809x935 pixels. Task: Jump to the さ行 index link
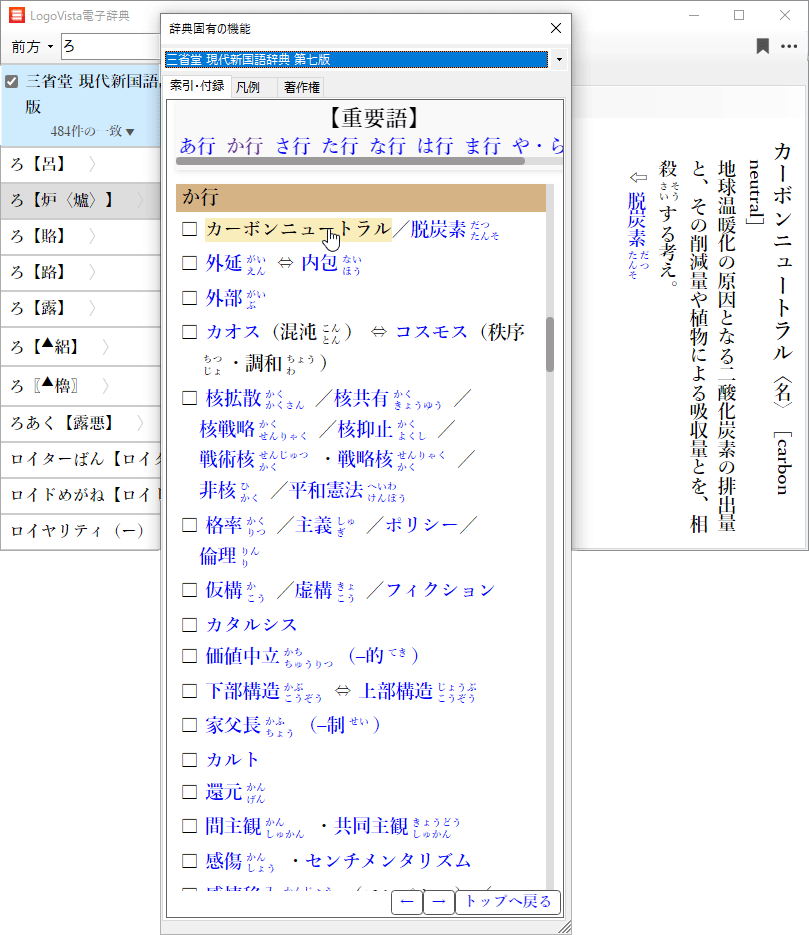[293, 145]
